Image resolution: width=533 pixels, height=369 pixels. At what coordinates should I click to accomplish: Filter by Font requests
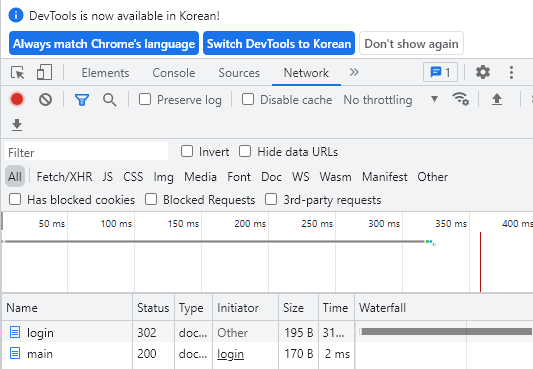click(239, 177)
